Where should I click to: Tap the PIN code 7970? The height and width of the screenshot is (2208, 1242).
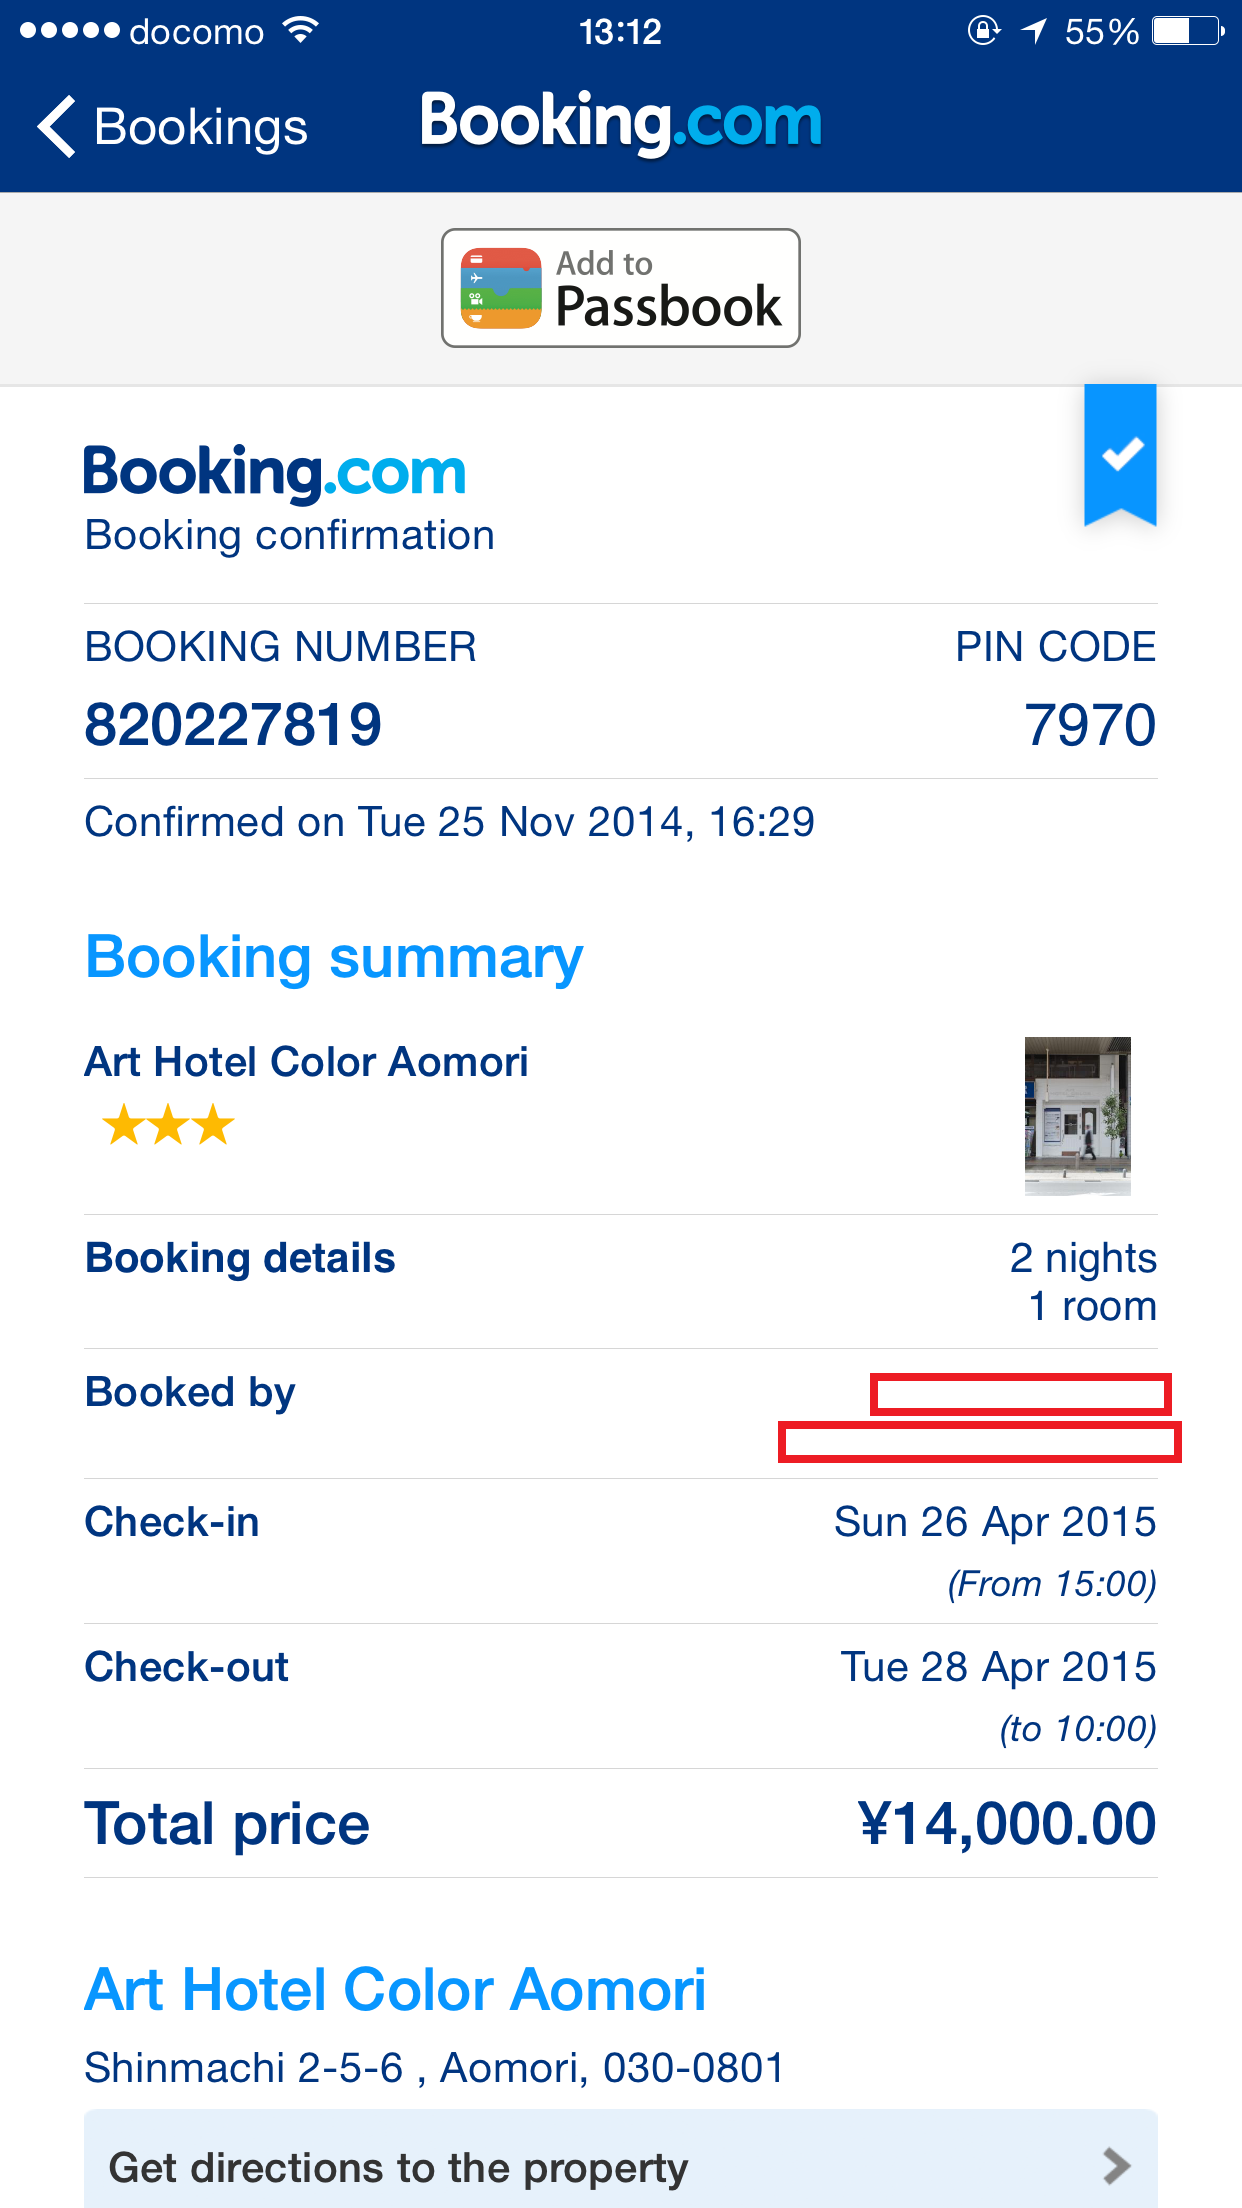1089,724
